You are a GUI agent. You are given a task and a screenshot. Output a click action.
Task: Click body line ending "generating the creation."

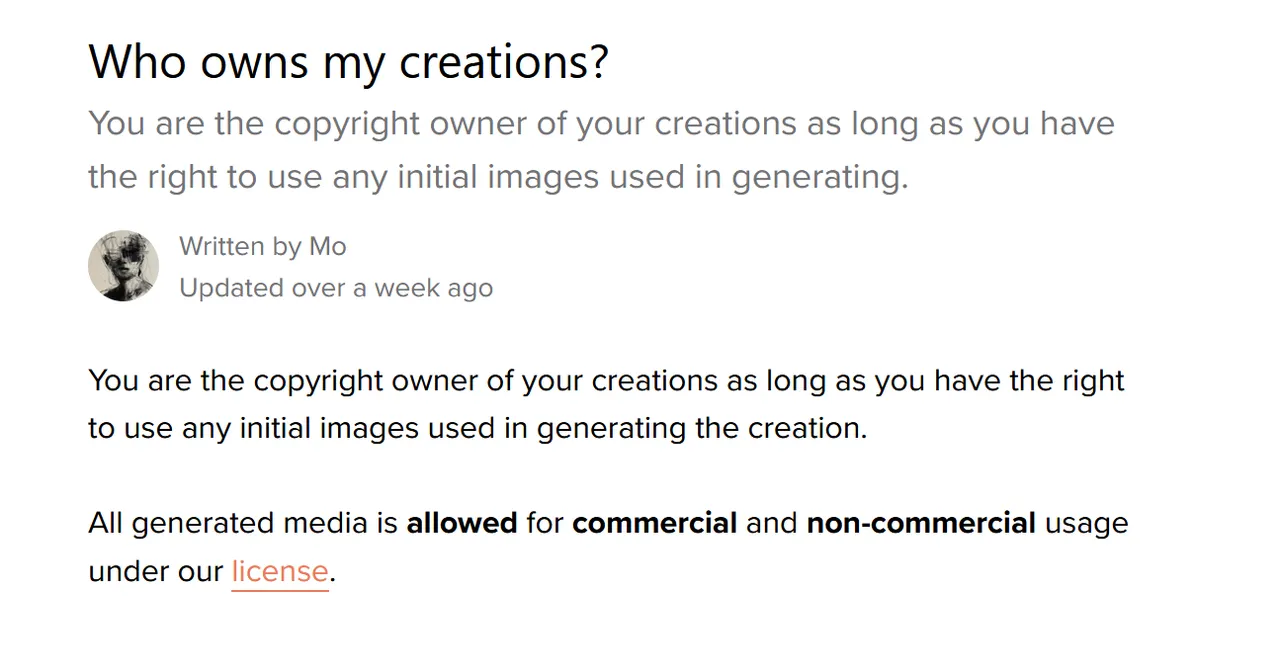[x=477, y=428]
